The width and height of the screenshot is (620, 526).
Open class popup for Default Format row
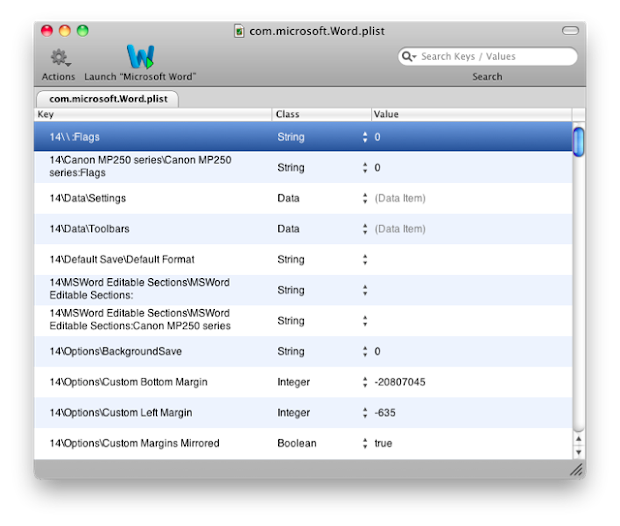365,259
